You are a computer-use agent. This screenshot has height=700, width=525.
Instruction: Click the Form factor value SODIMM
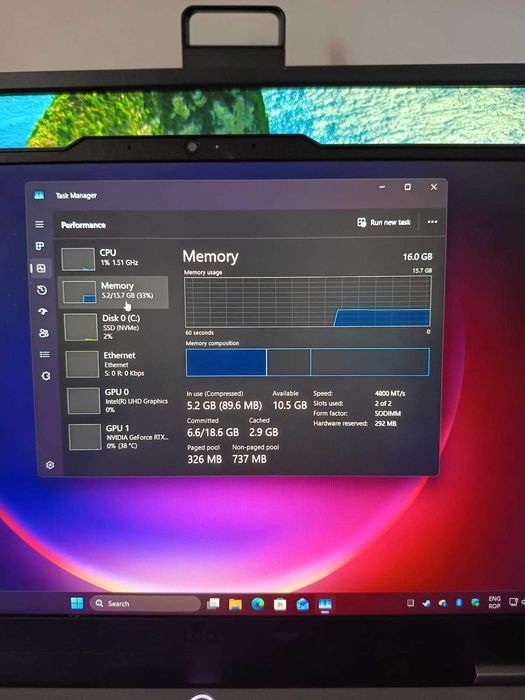pyautogui.click(x=388, y=413)
